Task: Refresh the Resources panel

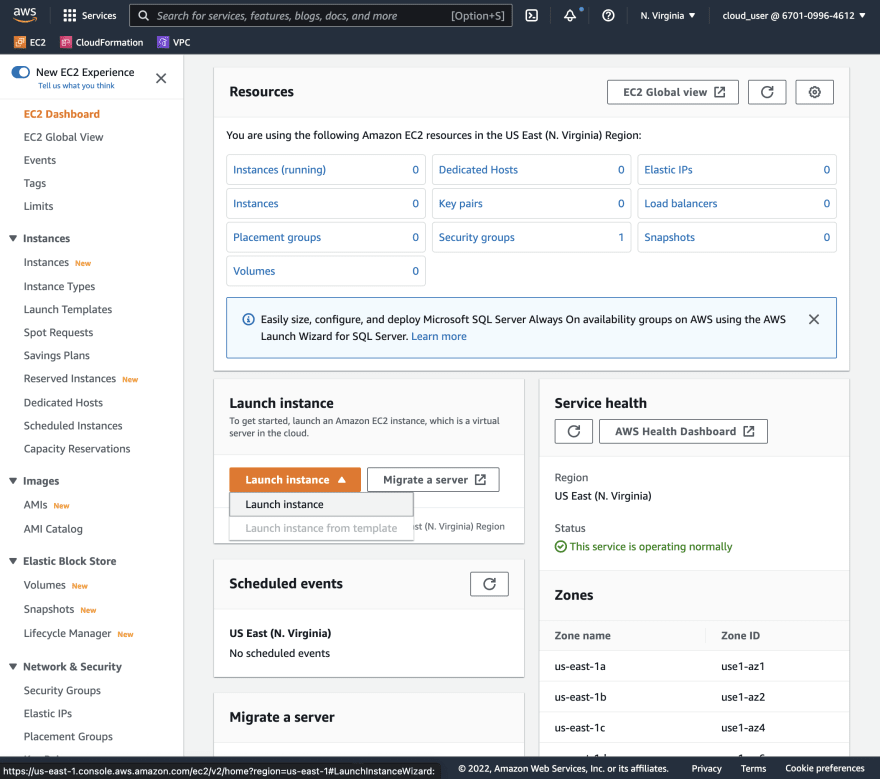Action: click(x=767, y=92)
